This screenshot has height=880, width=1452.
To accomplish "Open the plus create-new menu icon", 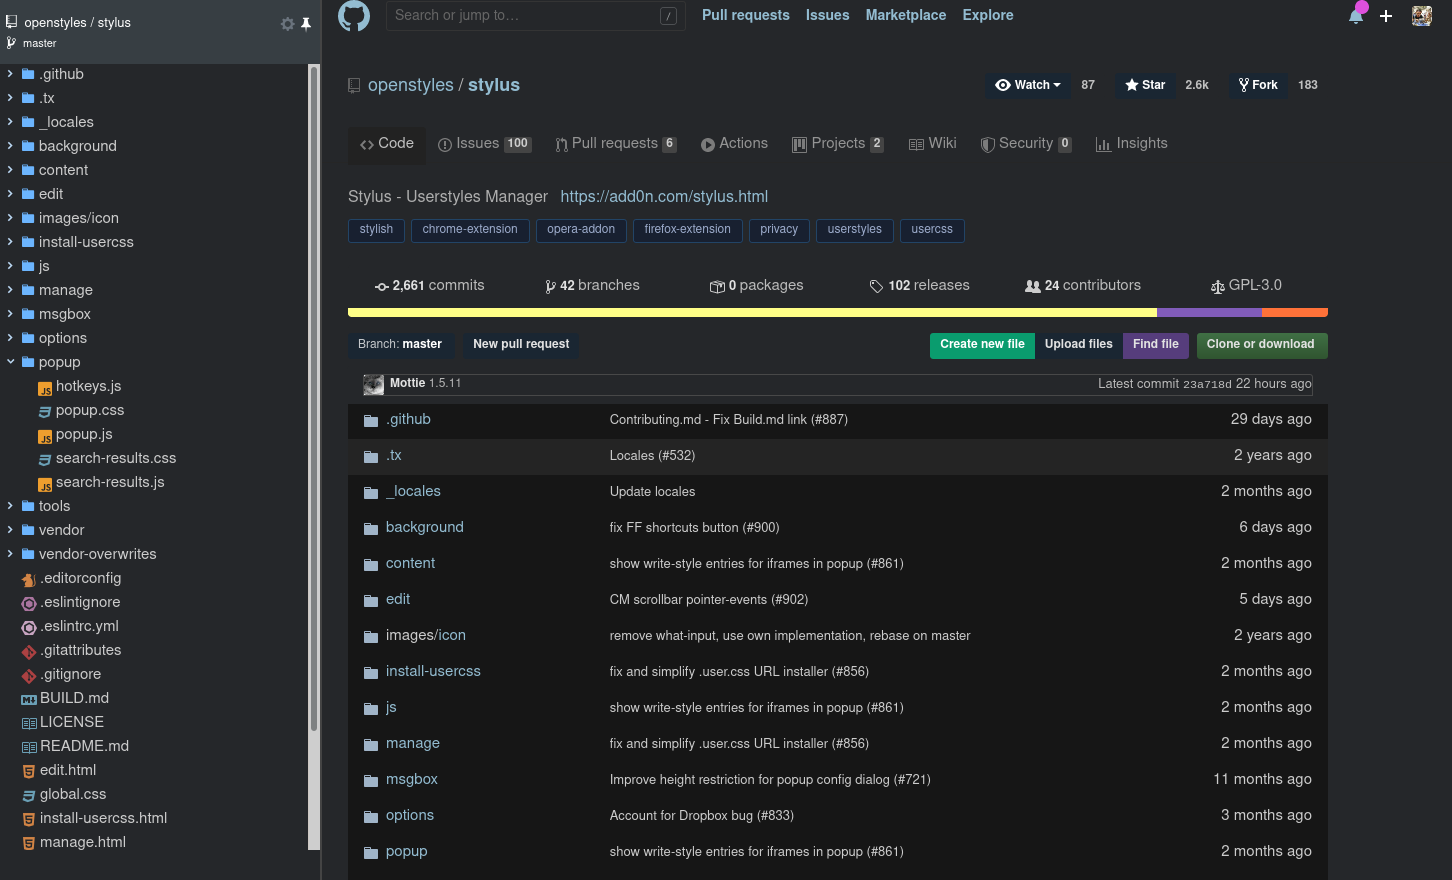I will 1386,16.
